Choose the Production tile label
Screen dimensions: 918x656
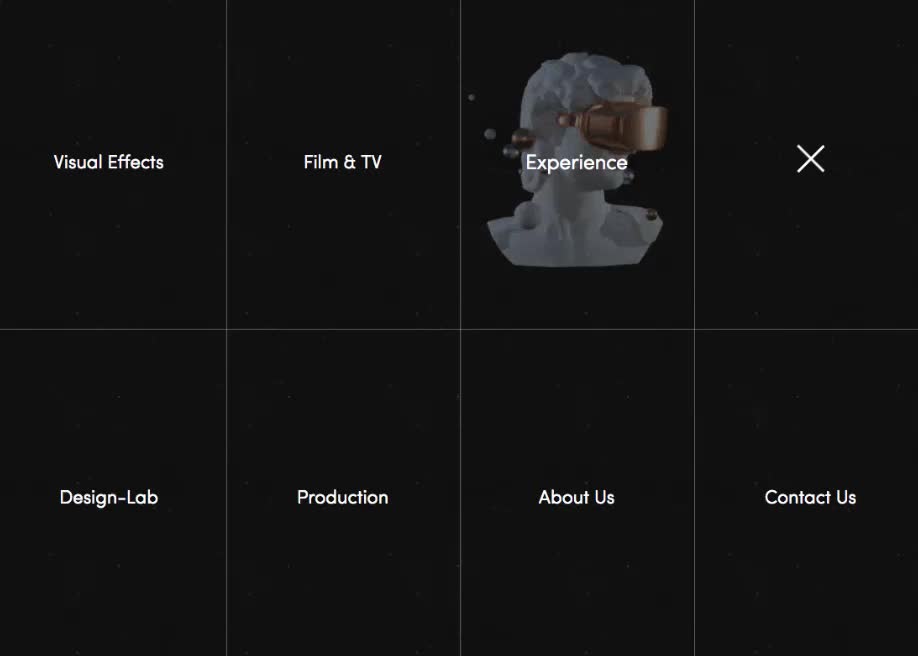pyautogui.click(x=342, y=497)
